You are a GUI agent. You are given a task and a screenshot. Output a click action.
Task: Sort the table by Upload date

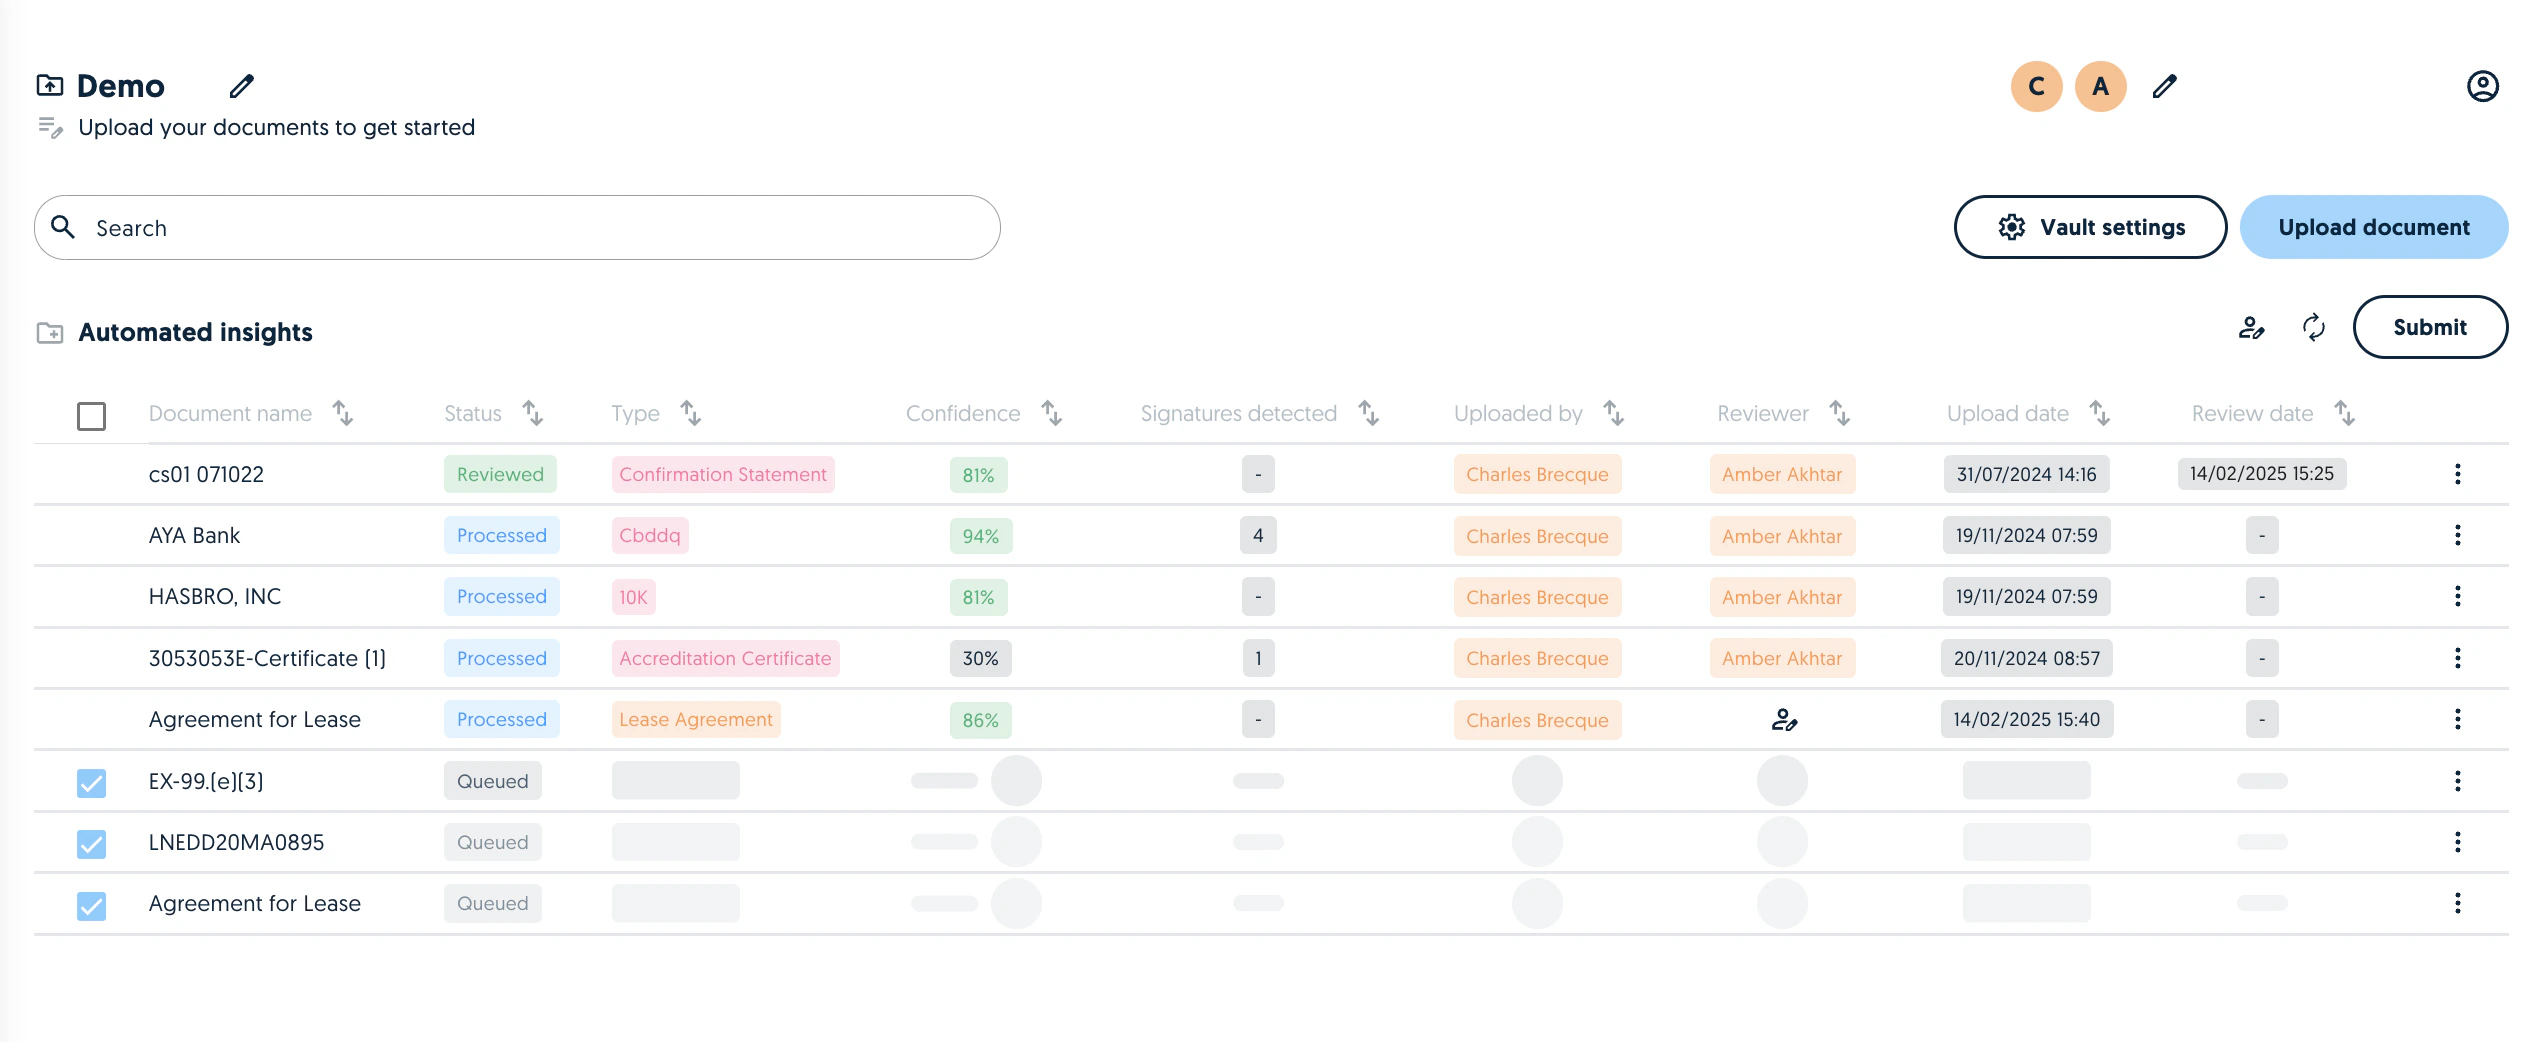(x=2099, y=413)
